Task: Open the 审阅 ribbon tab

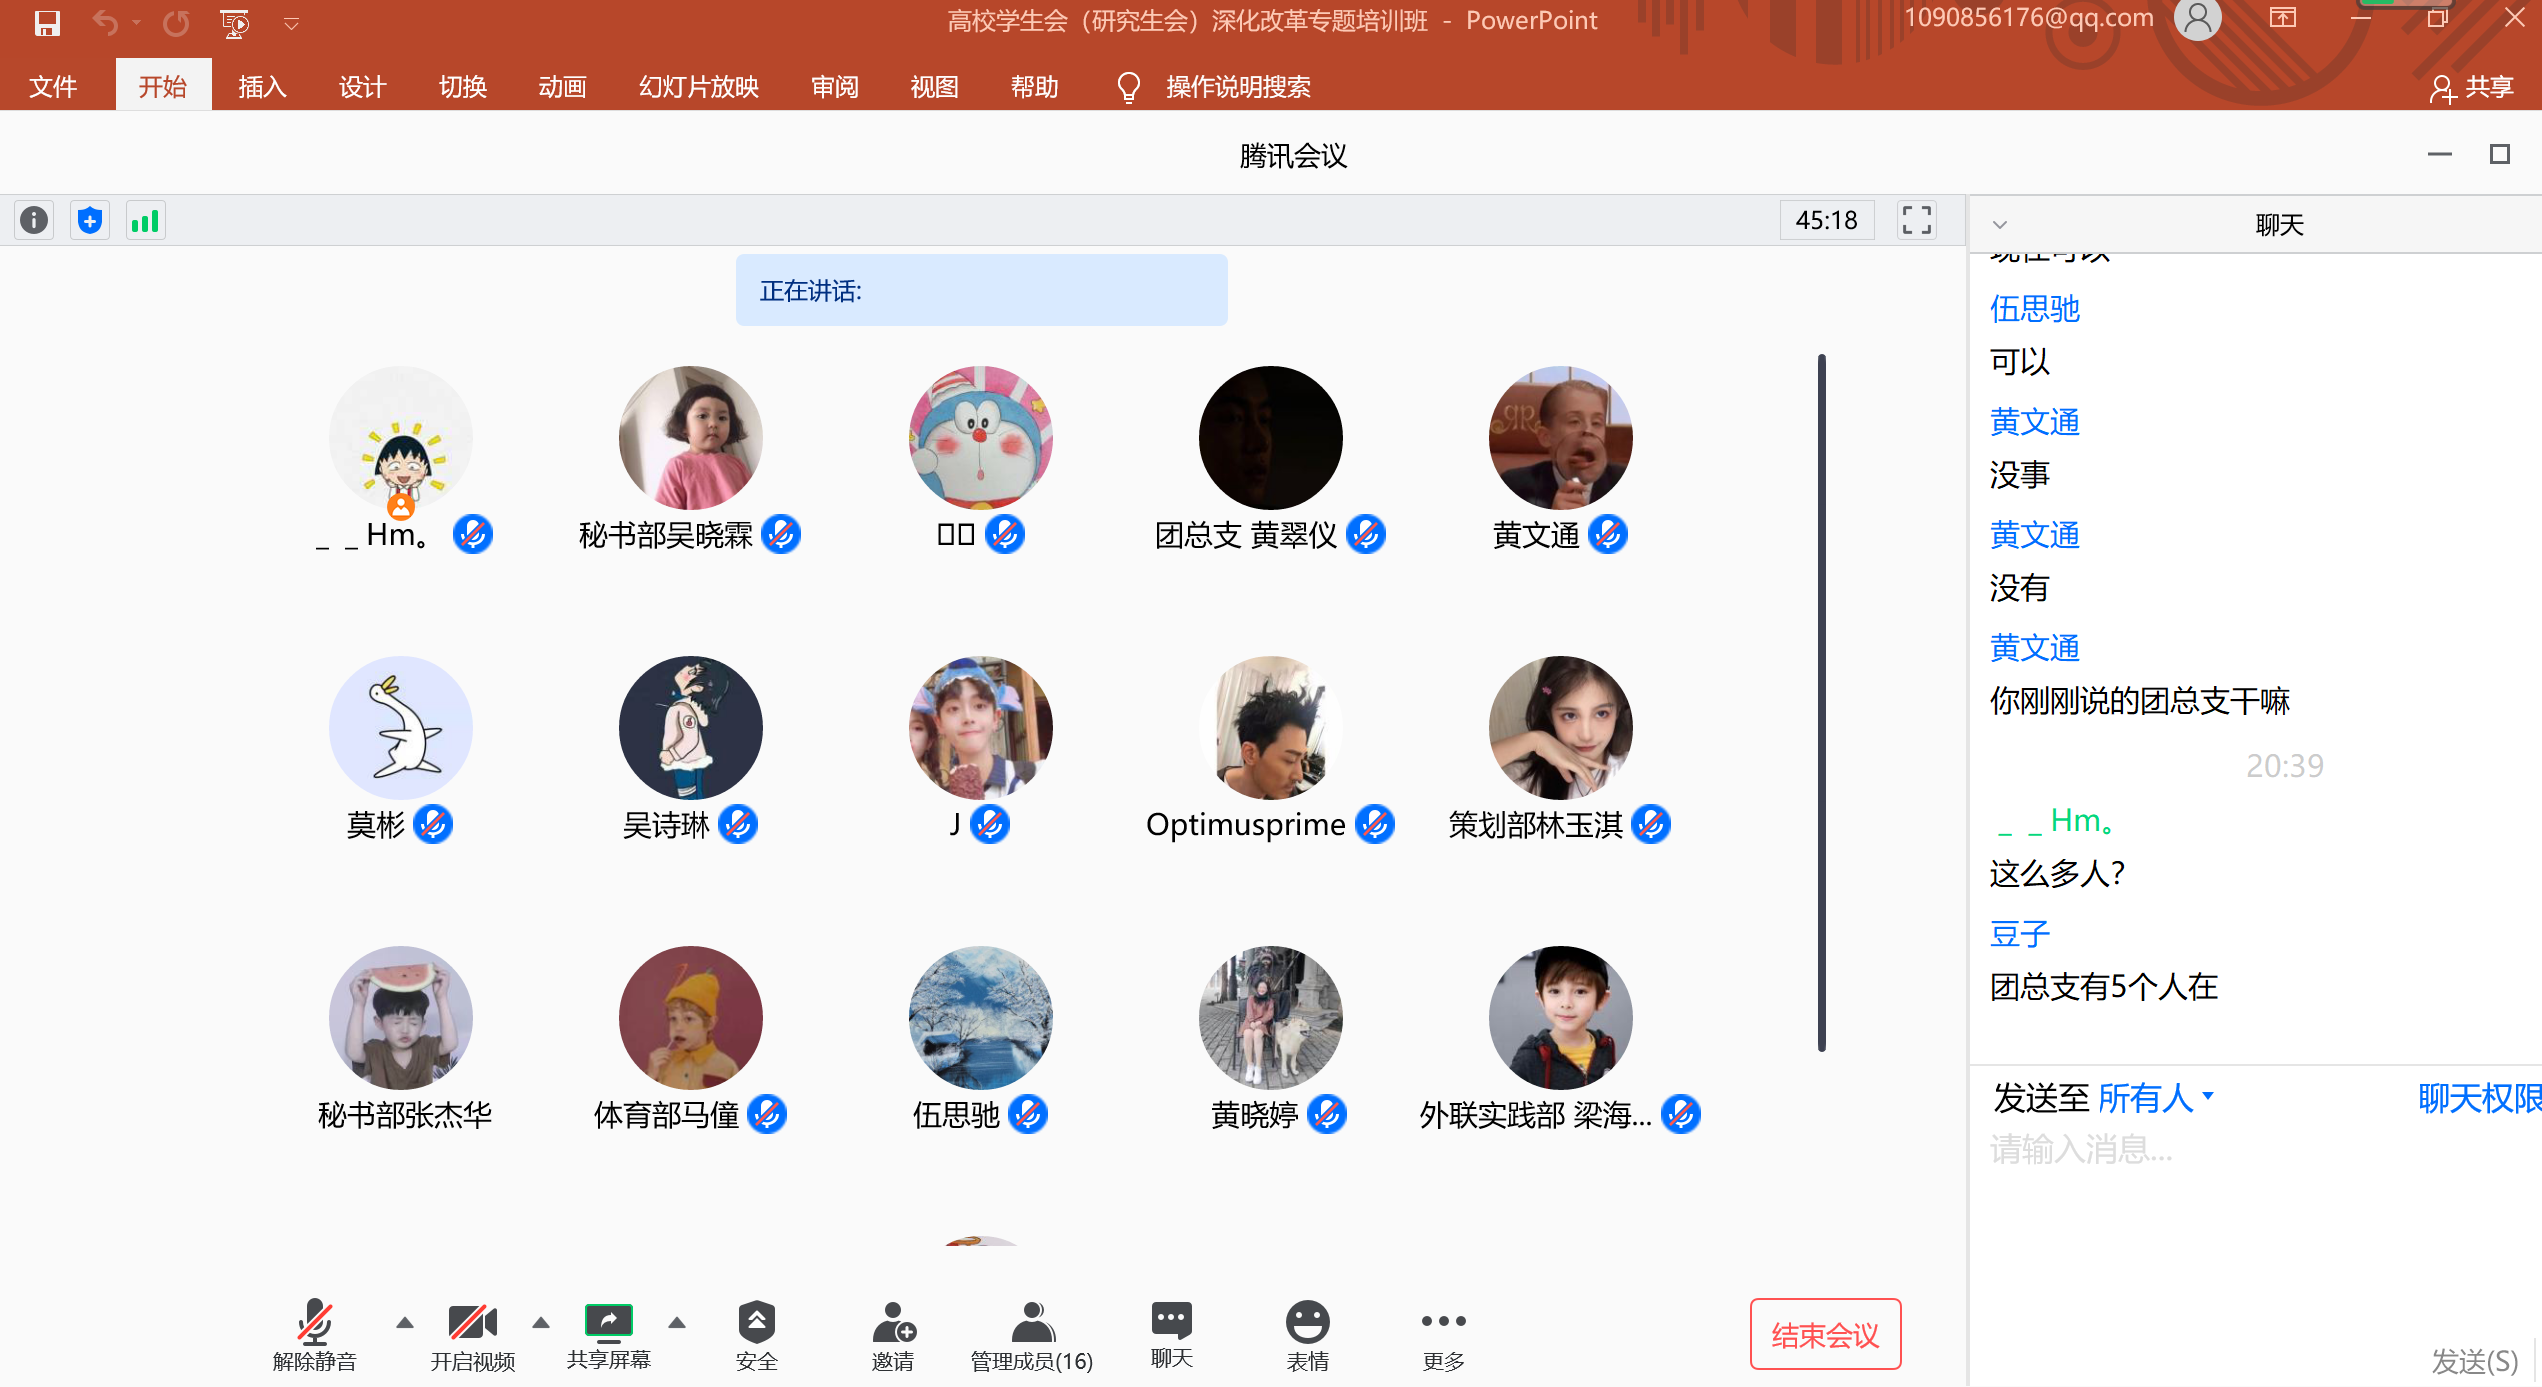Action: [835, 87]
